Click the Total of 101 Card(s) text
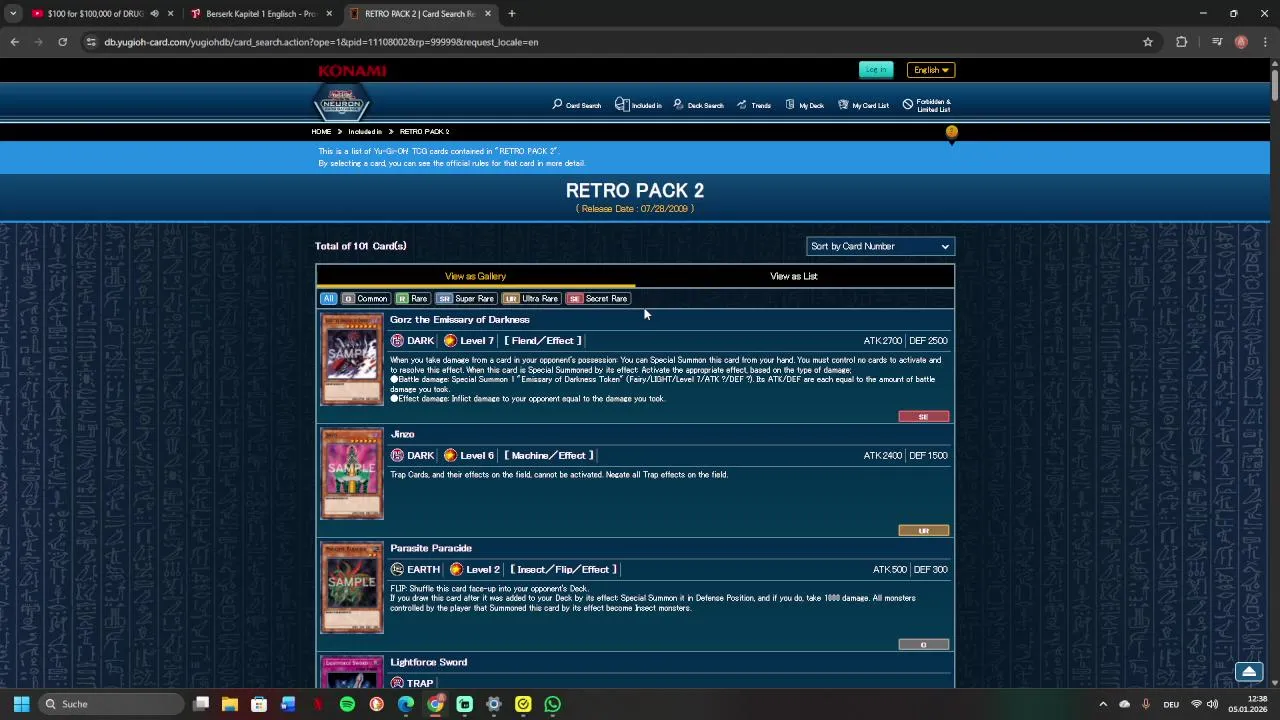 (x=361, y=246)
